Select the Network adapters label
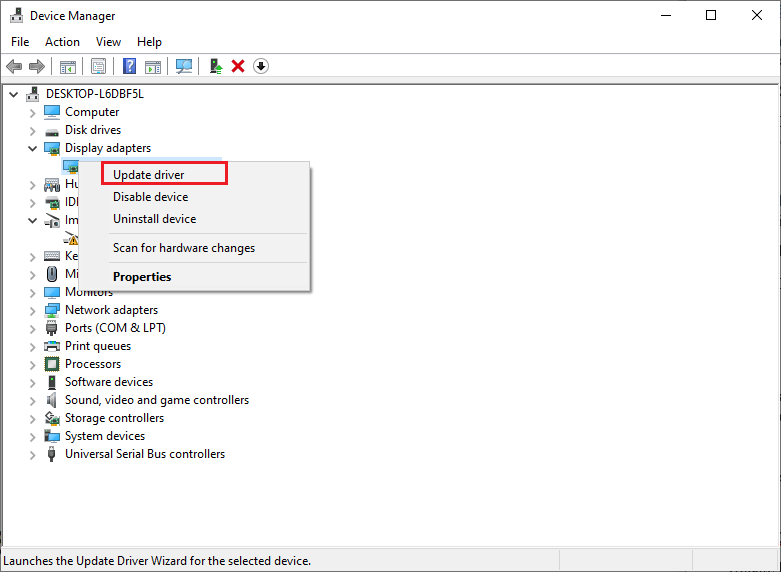Screen dimensions: 781x572 pyautogui.click(x=112, y=310)
